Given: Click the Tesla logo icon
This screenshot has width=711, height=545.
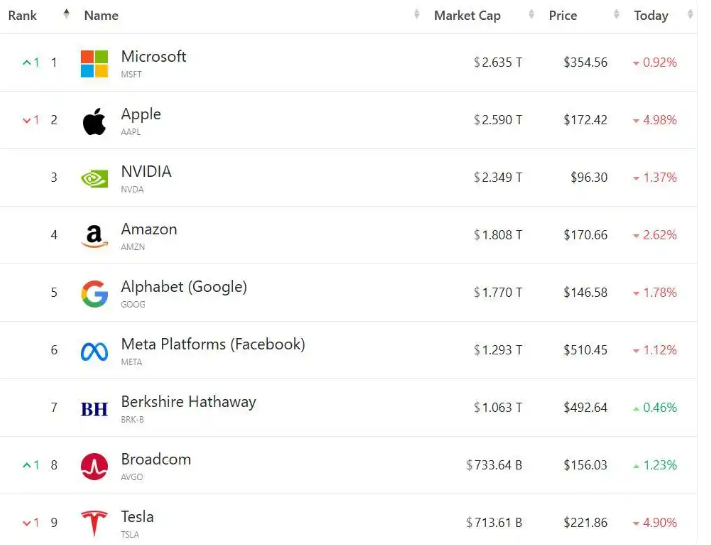Looking at the screenshot, I should pos(94,523).
